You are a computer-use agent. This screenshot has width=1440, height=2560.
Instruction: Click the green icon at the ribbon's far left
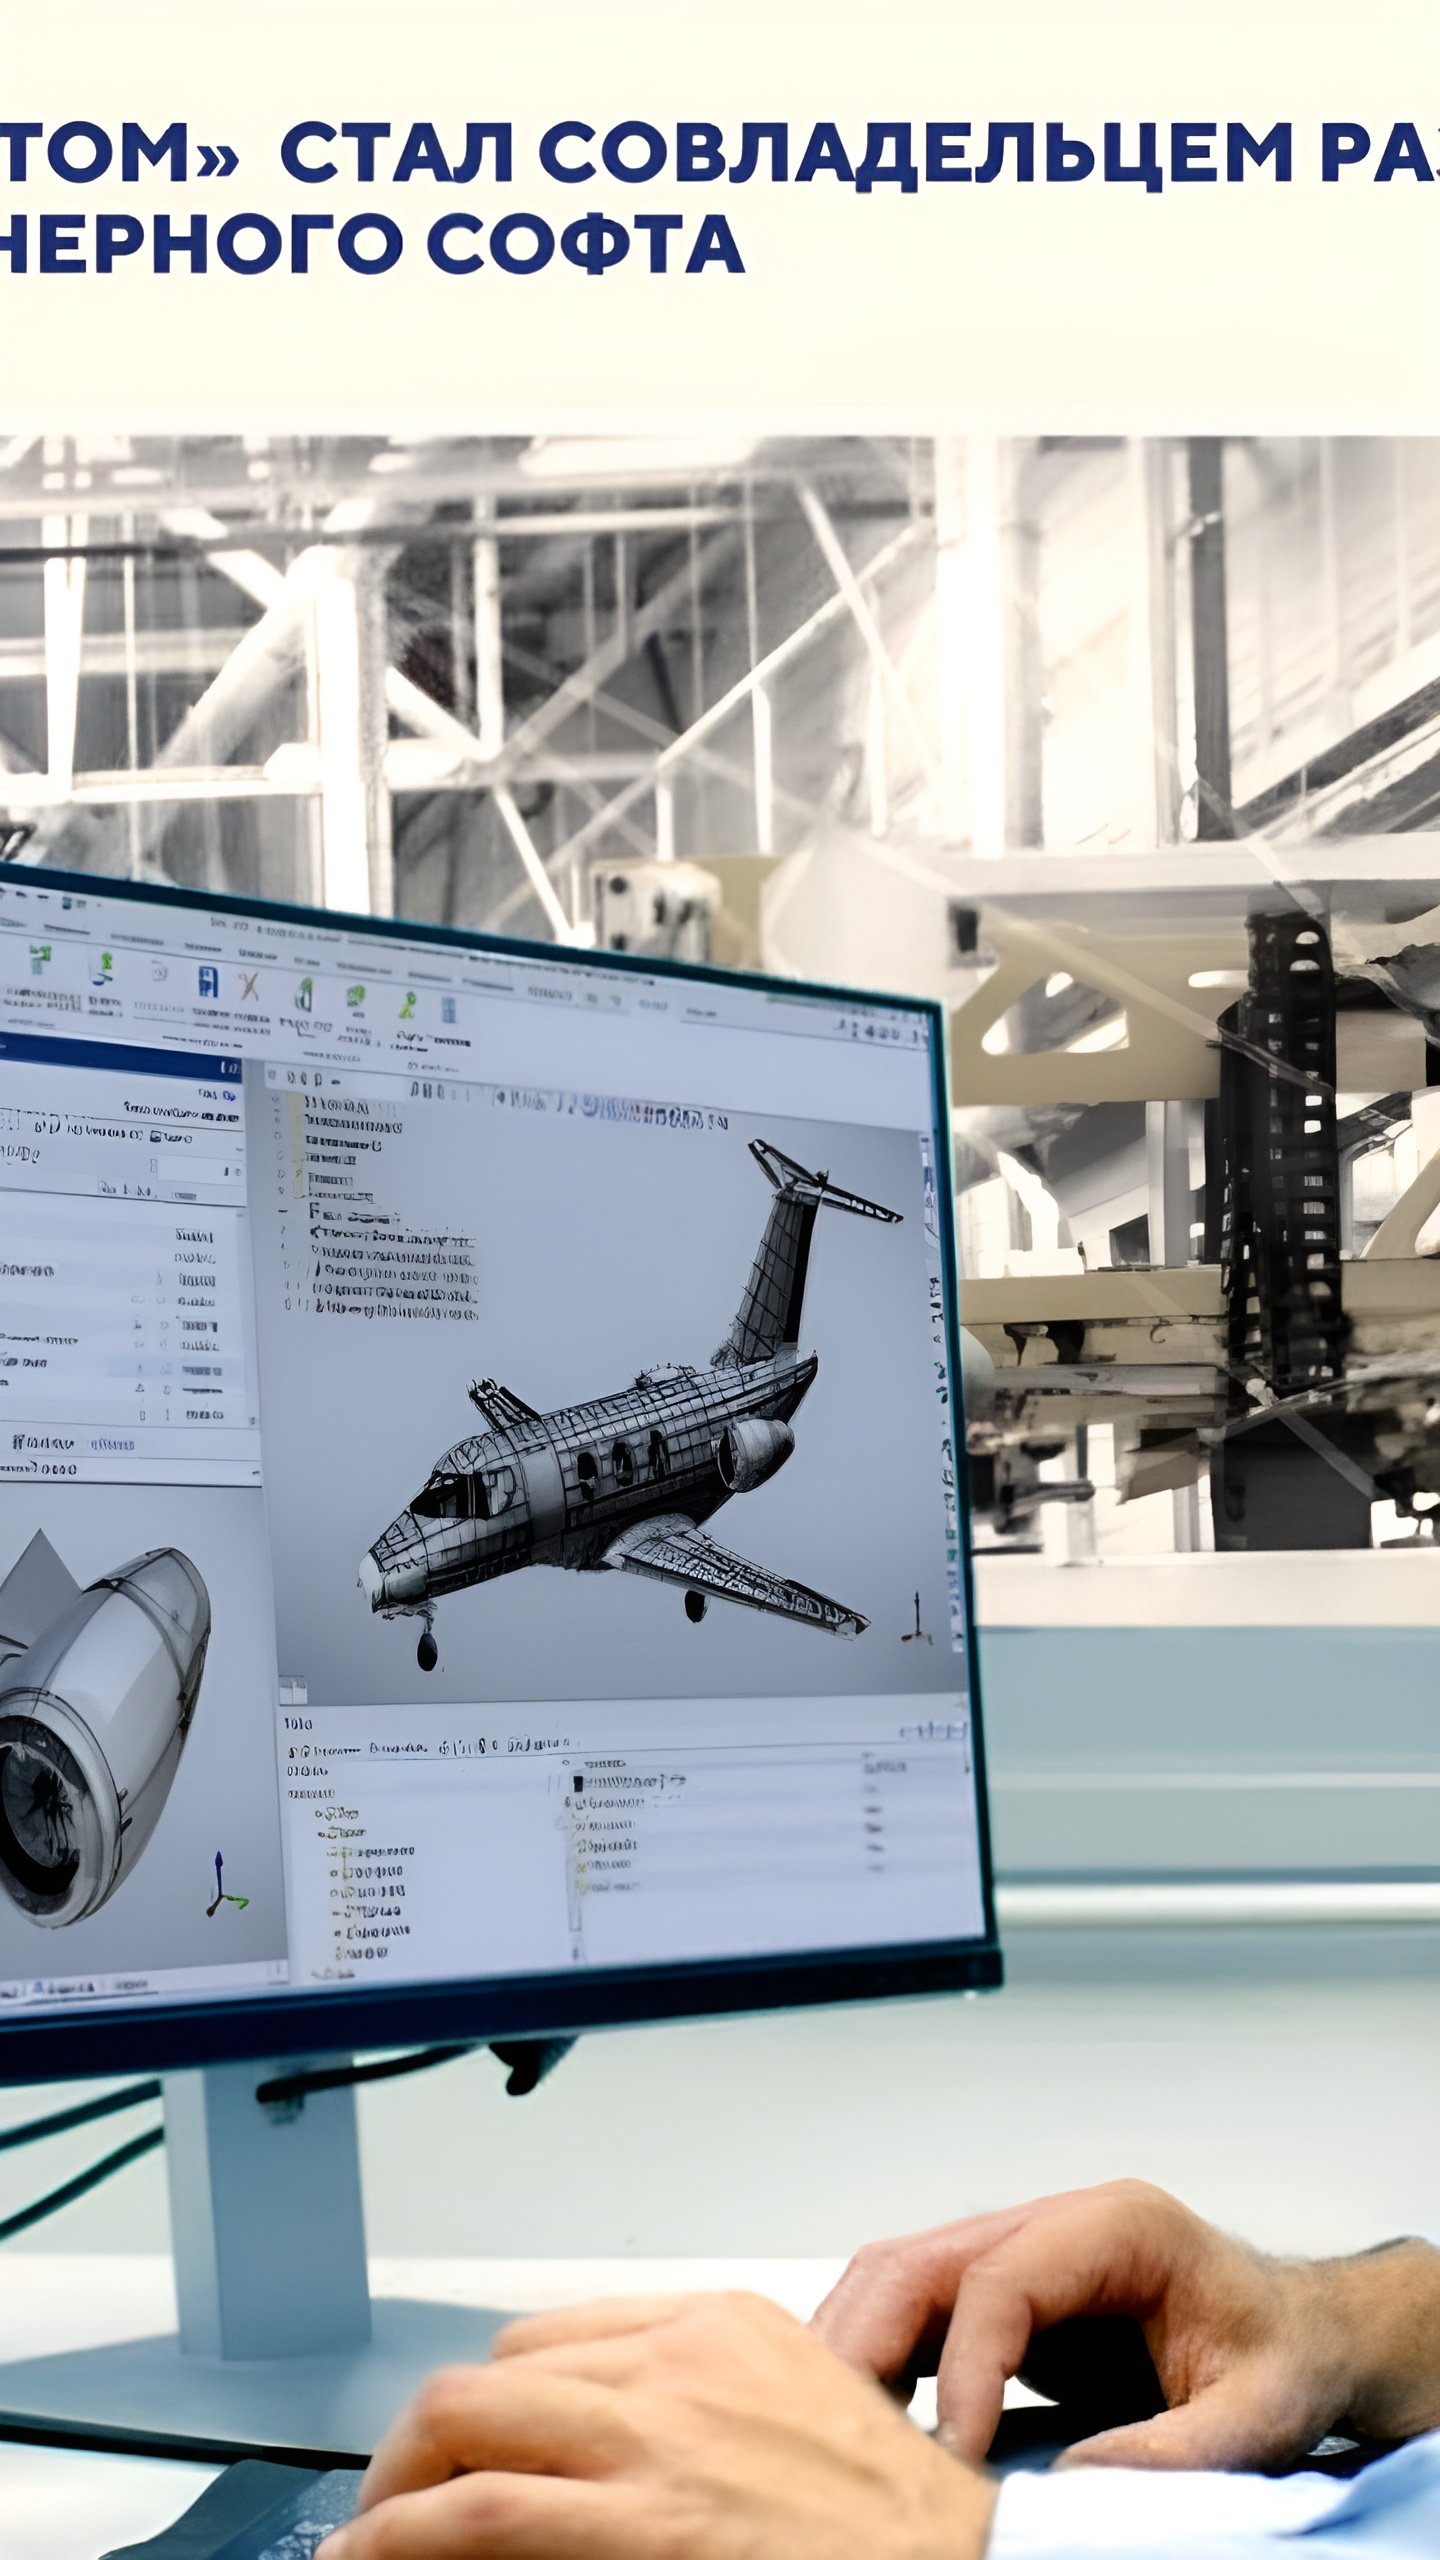click(x=39, y=960)
